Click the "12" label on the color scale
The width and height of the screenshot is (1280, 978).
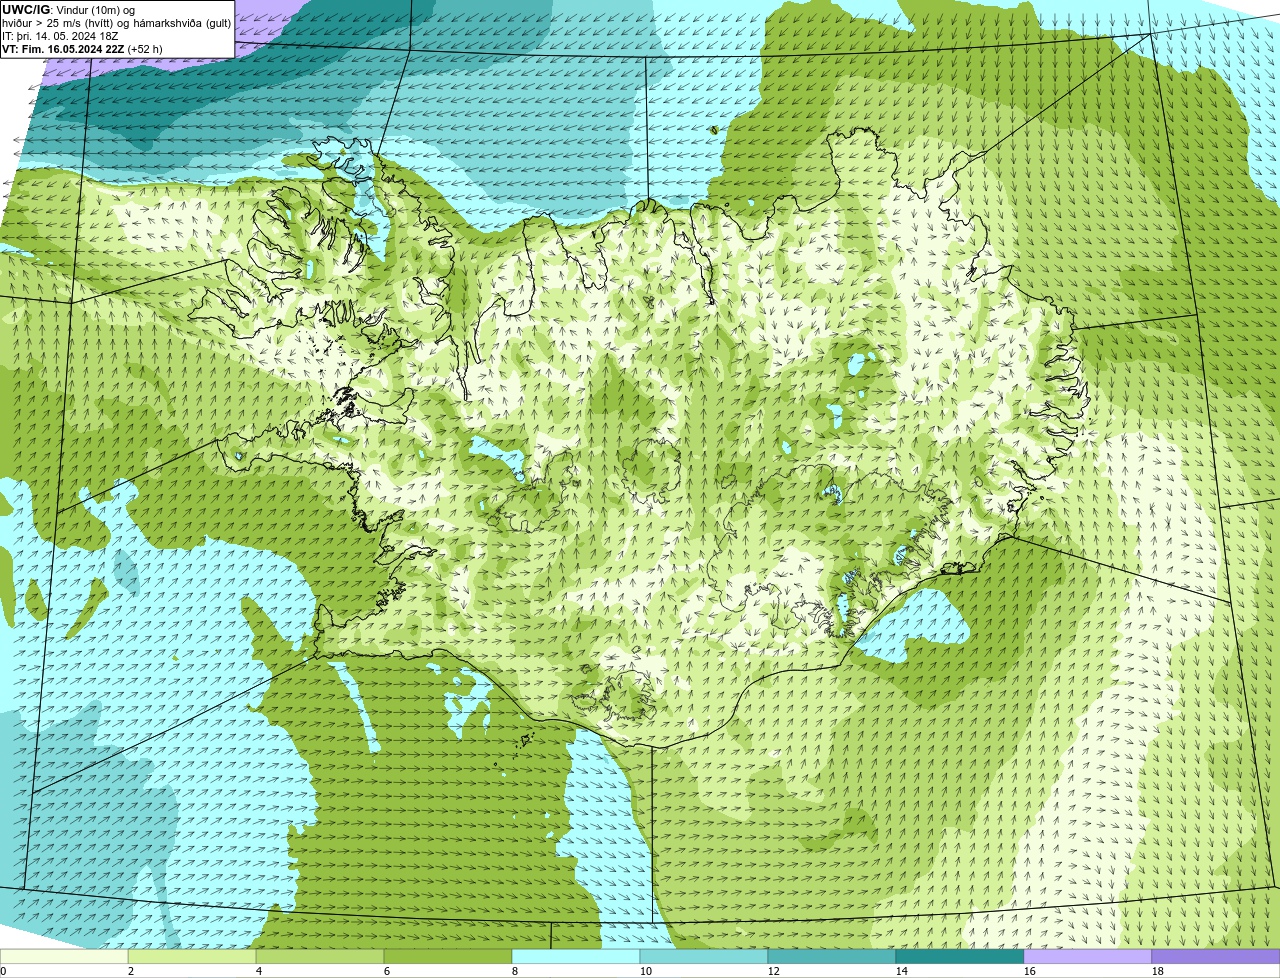click(773, 971)
